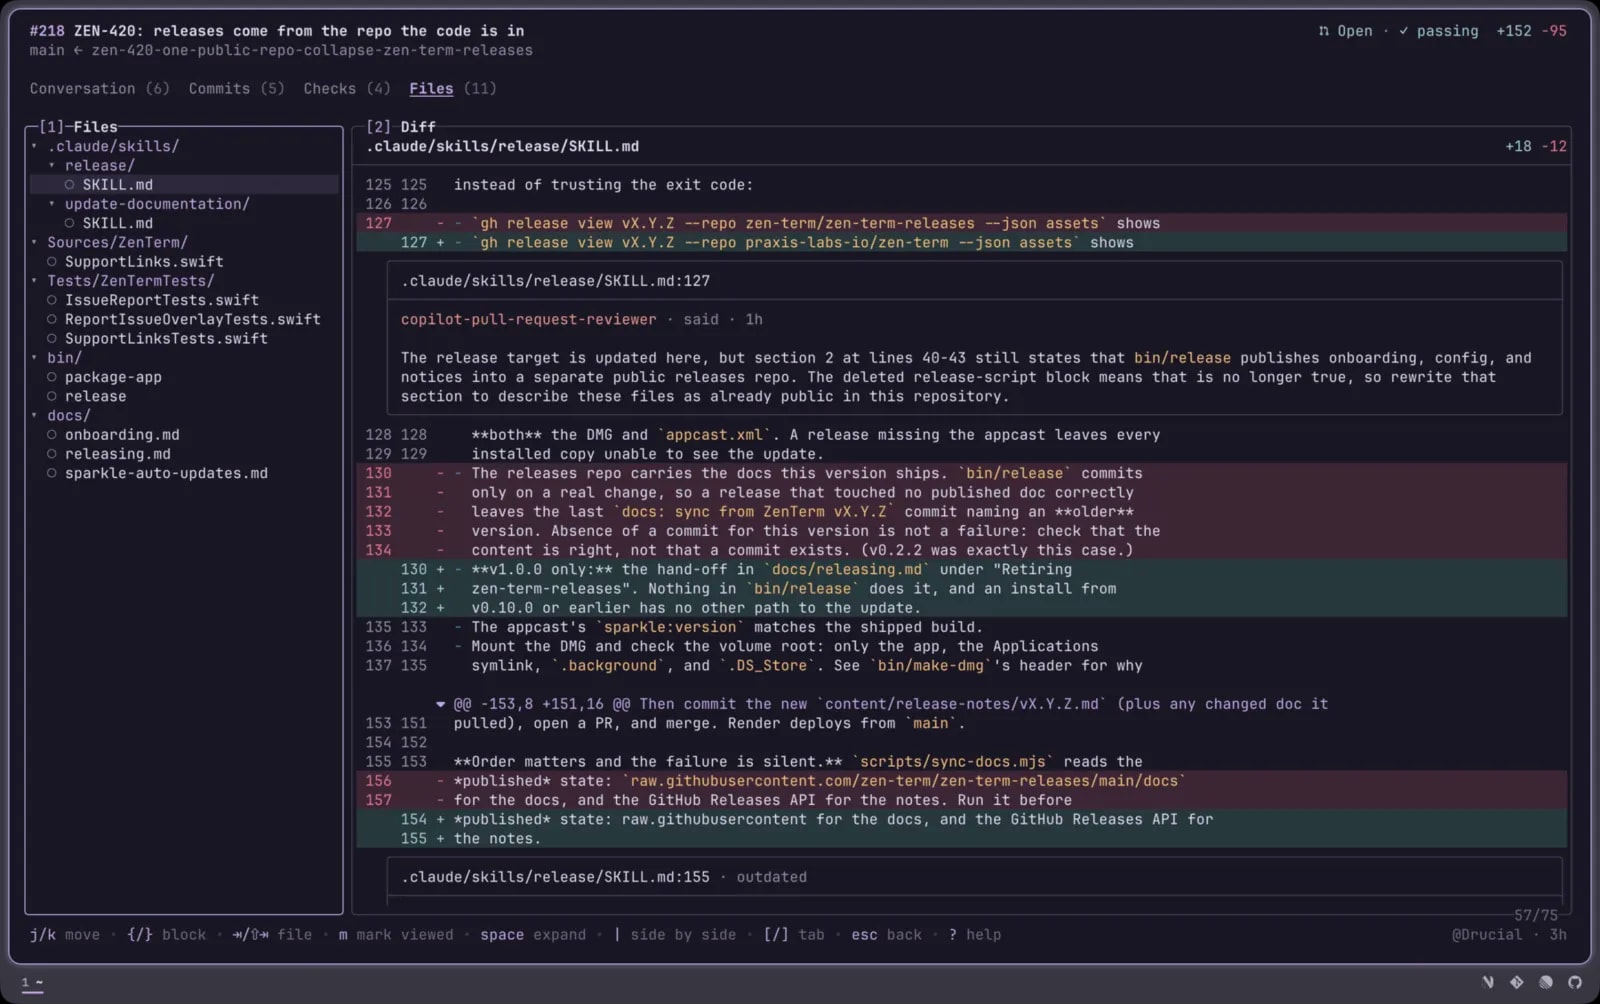Viewport: 1600px width, 1004px height.
Task: Select releasing.md under docs/
Action: [118, 454]
